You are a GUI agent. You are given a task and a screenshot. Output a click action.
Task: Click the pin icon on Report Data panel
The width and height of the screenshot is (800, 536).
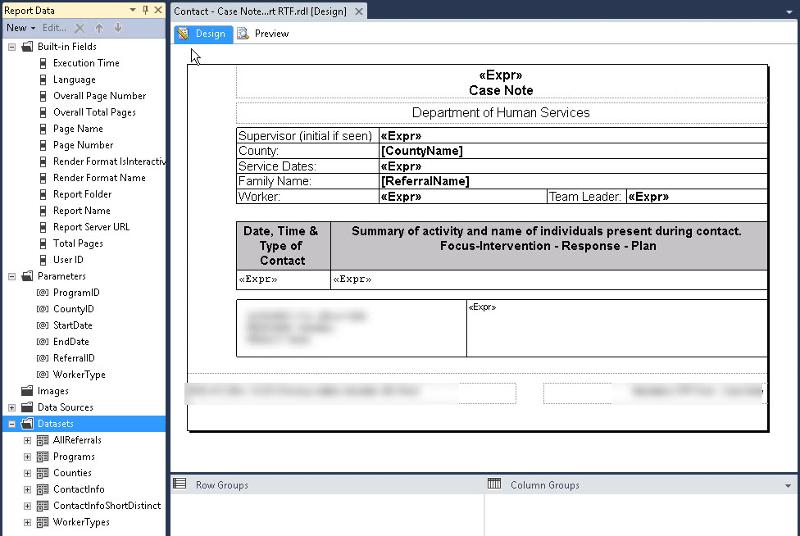point(145,10)
